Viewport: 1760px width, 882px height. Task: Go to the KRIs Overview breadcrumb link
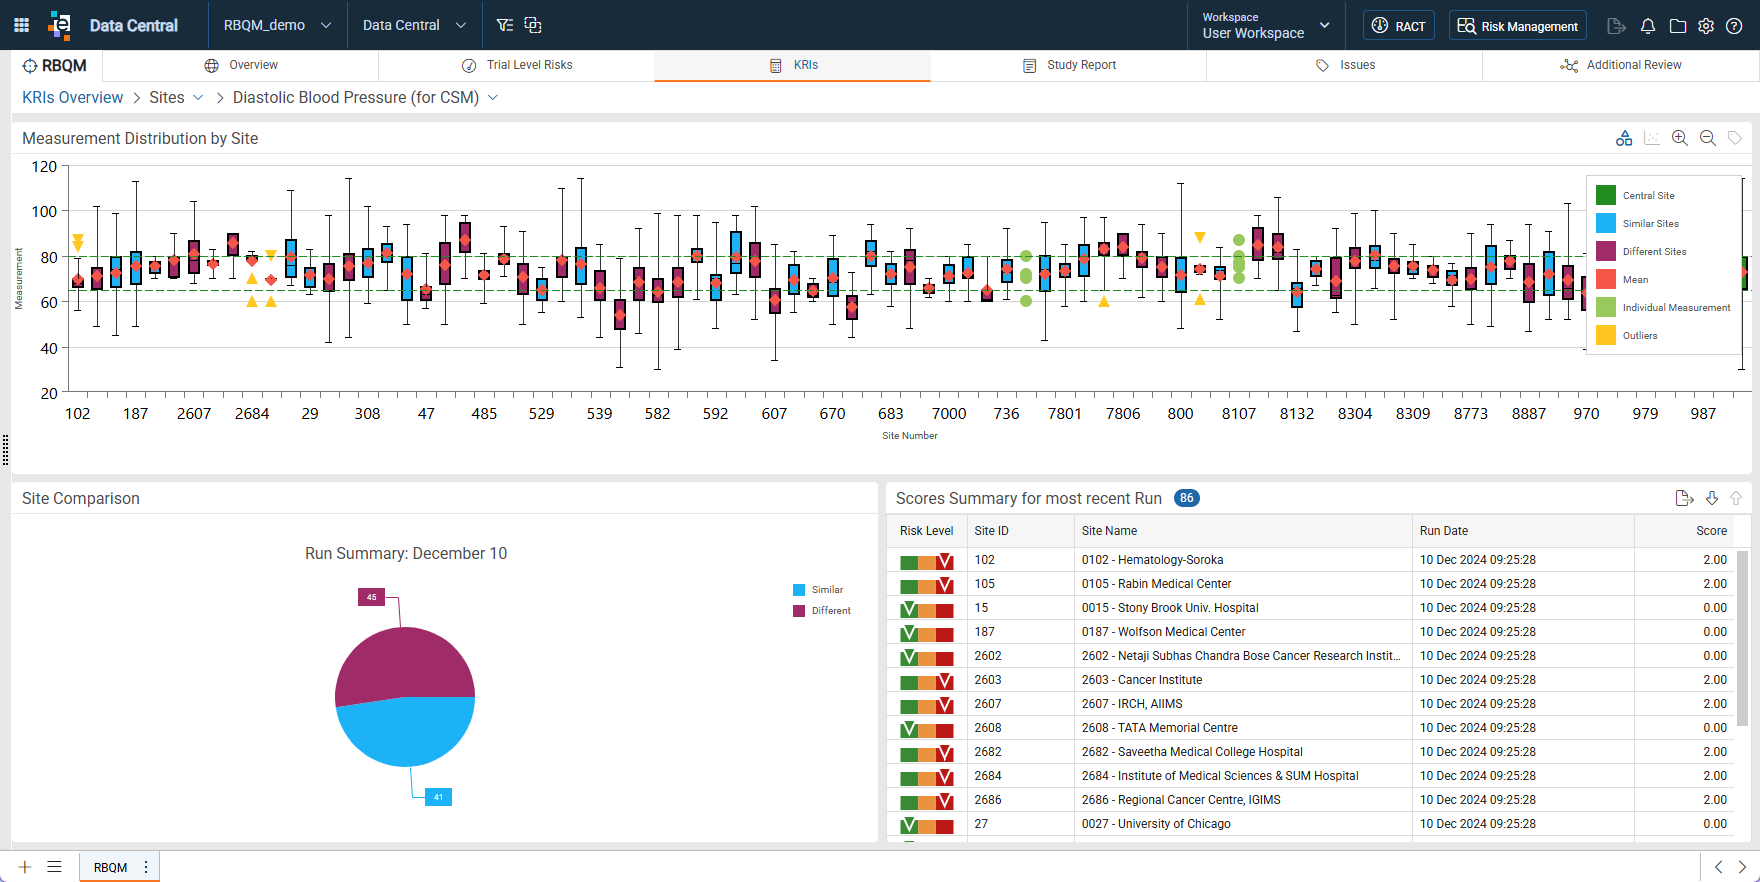tap(73, 97)
